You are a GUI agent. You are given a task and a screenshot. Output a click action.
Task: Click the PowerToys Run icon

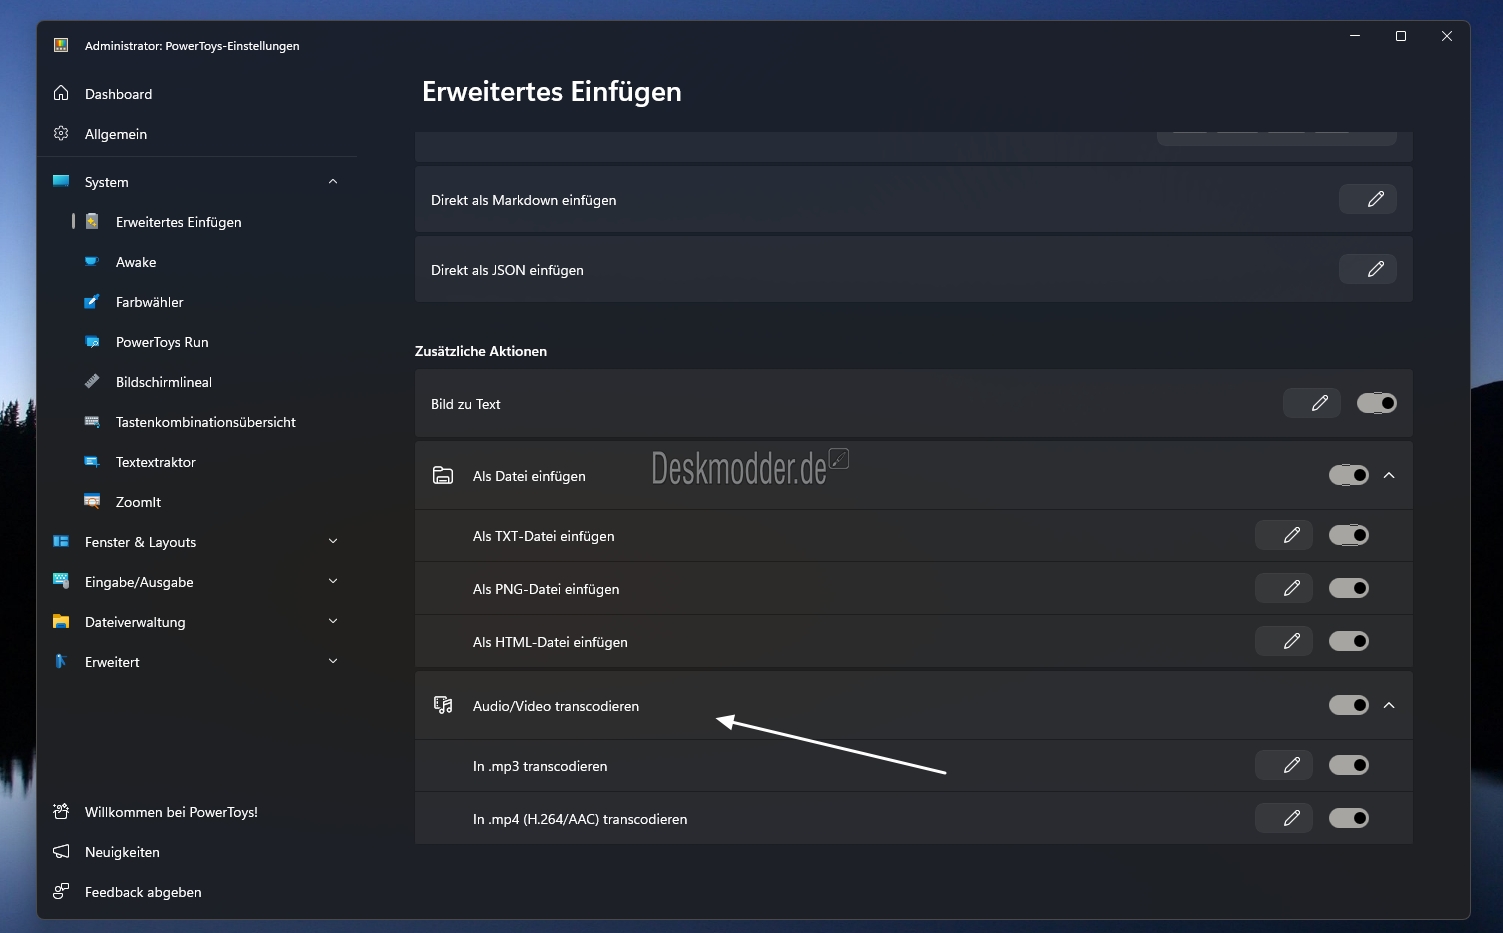pyautogui.click(x=92, y=341)
